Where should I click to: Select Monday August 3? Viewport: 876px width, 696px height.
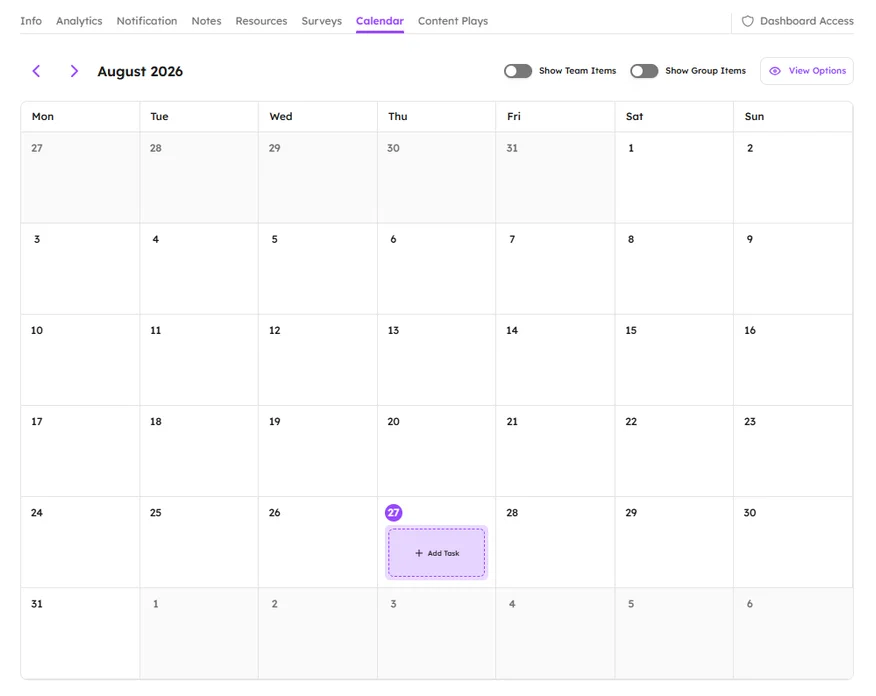pos(80,269)
